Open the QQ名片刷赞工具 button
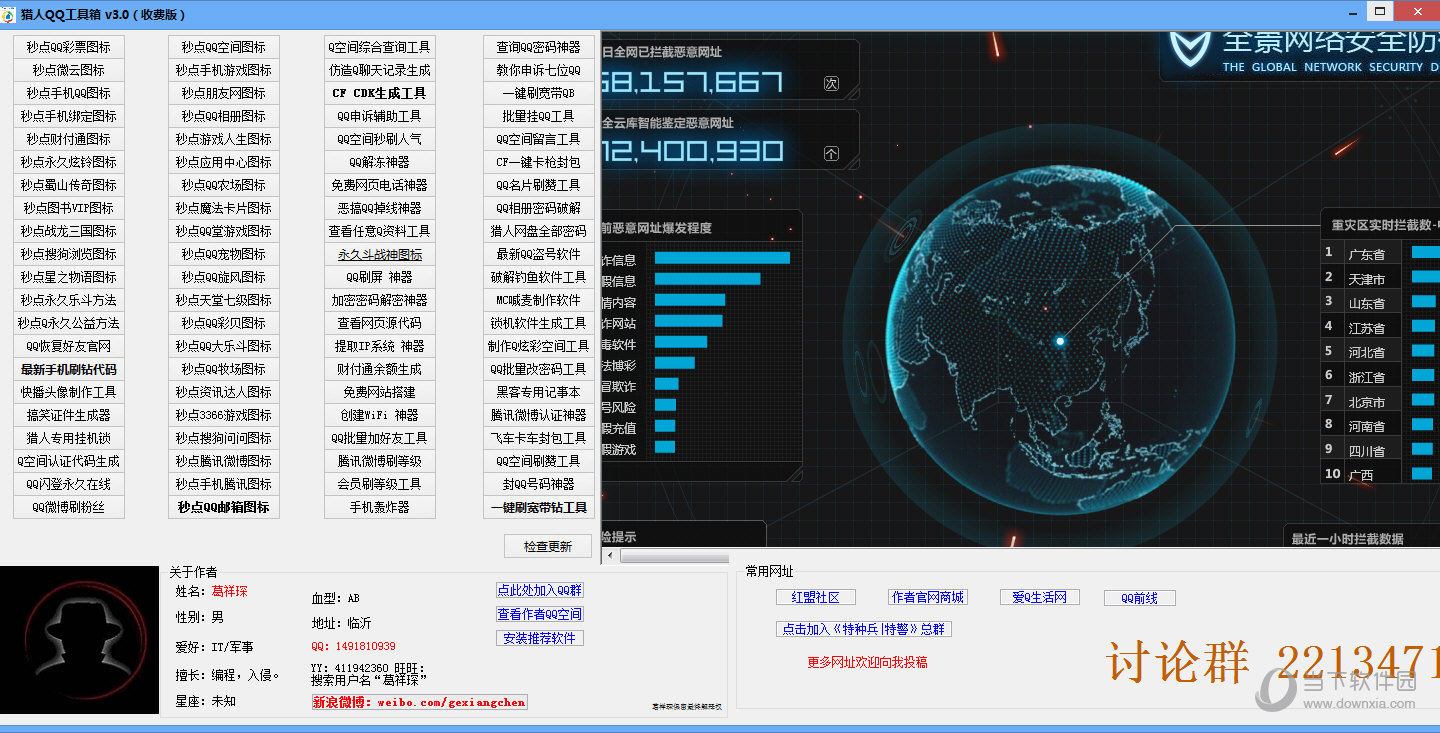This screenshot has height=733, width=1440. [539, 185]
